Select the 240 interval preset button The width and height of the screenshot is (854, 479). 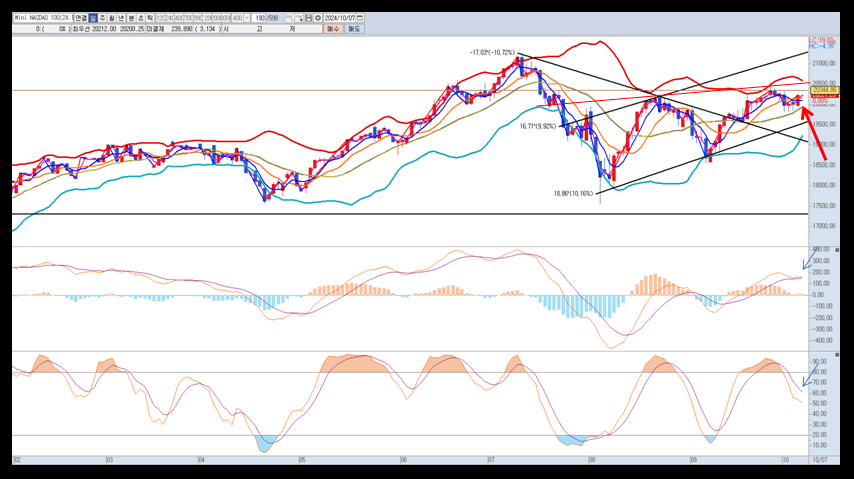pos(169,18)
